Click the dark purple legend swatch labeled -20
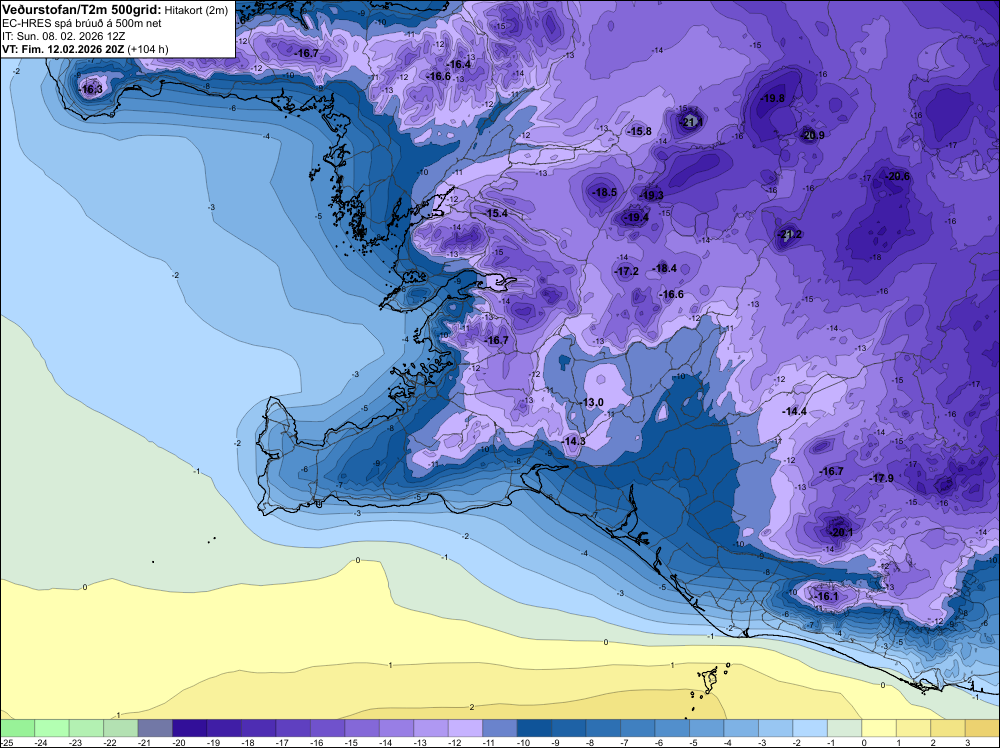 click(189, 728)
